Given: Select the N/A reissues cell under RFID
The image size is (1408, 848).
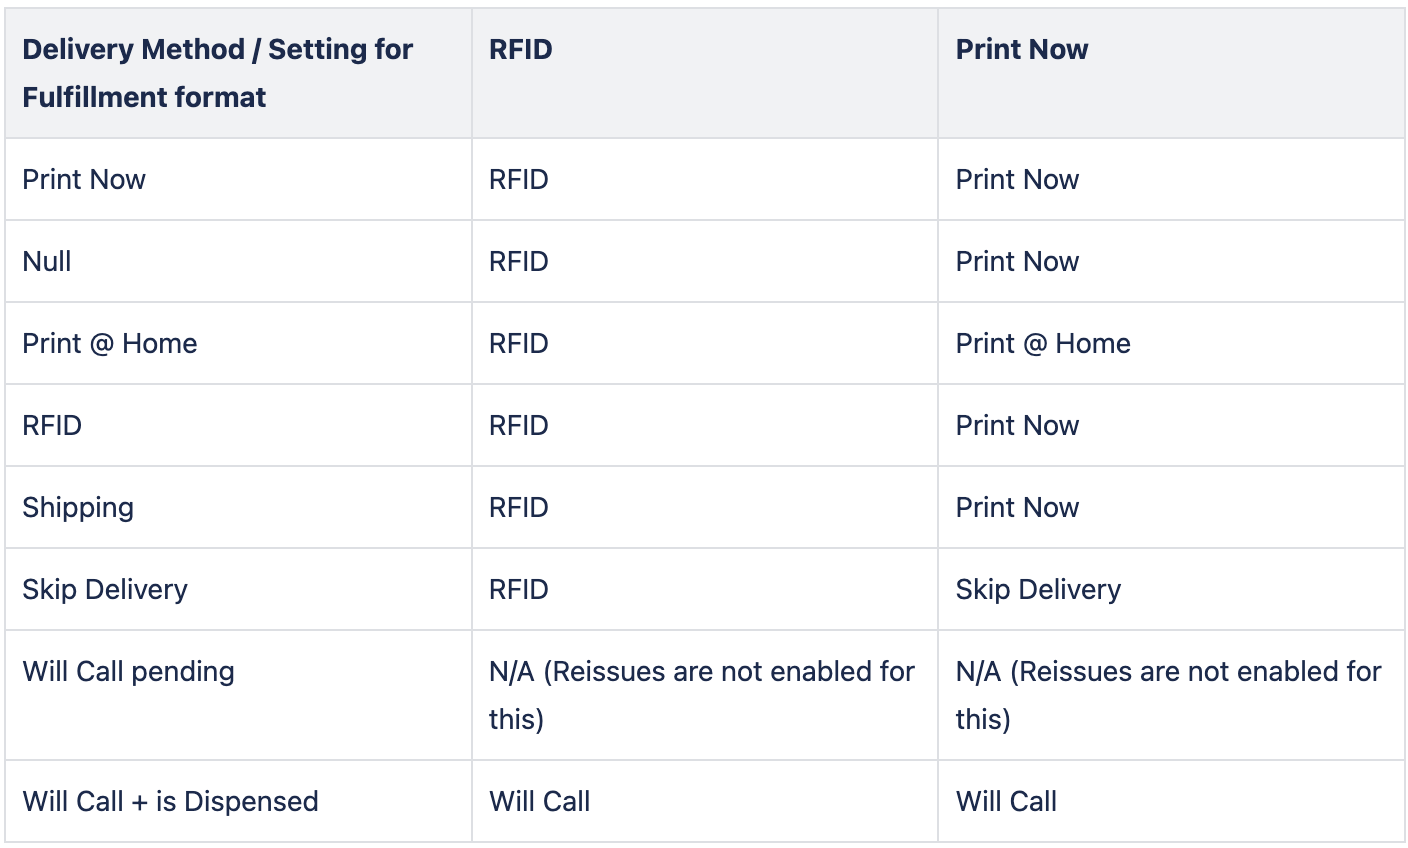Looking at the screenshot, I should 702,695.
